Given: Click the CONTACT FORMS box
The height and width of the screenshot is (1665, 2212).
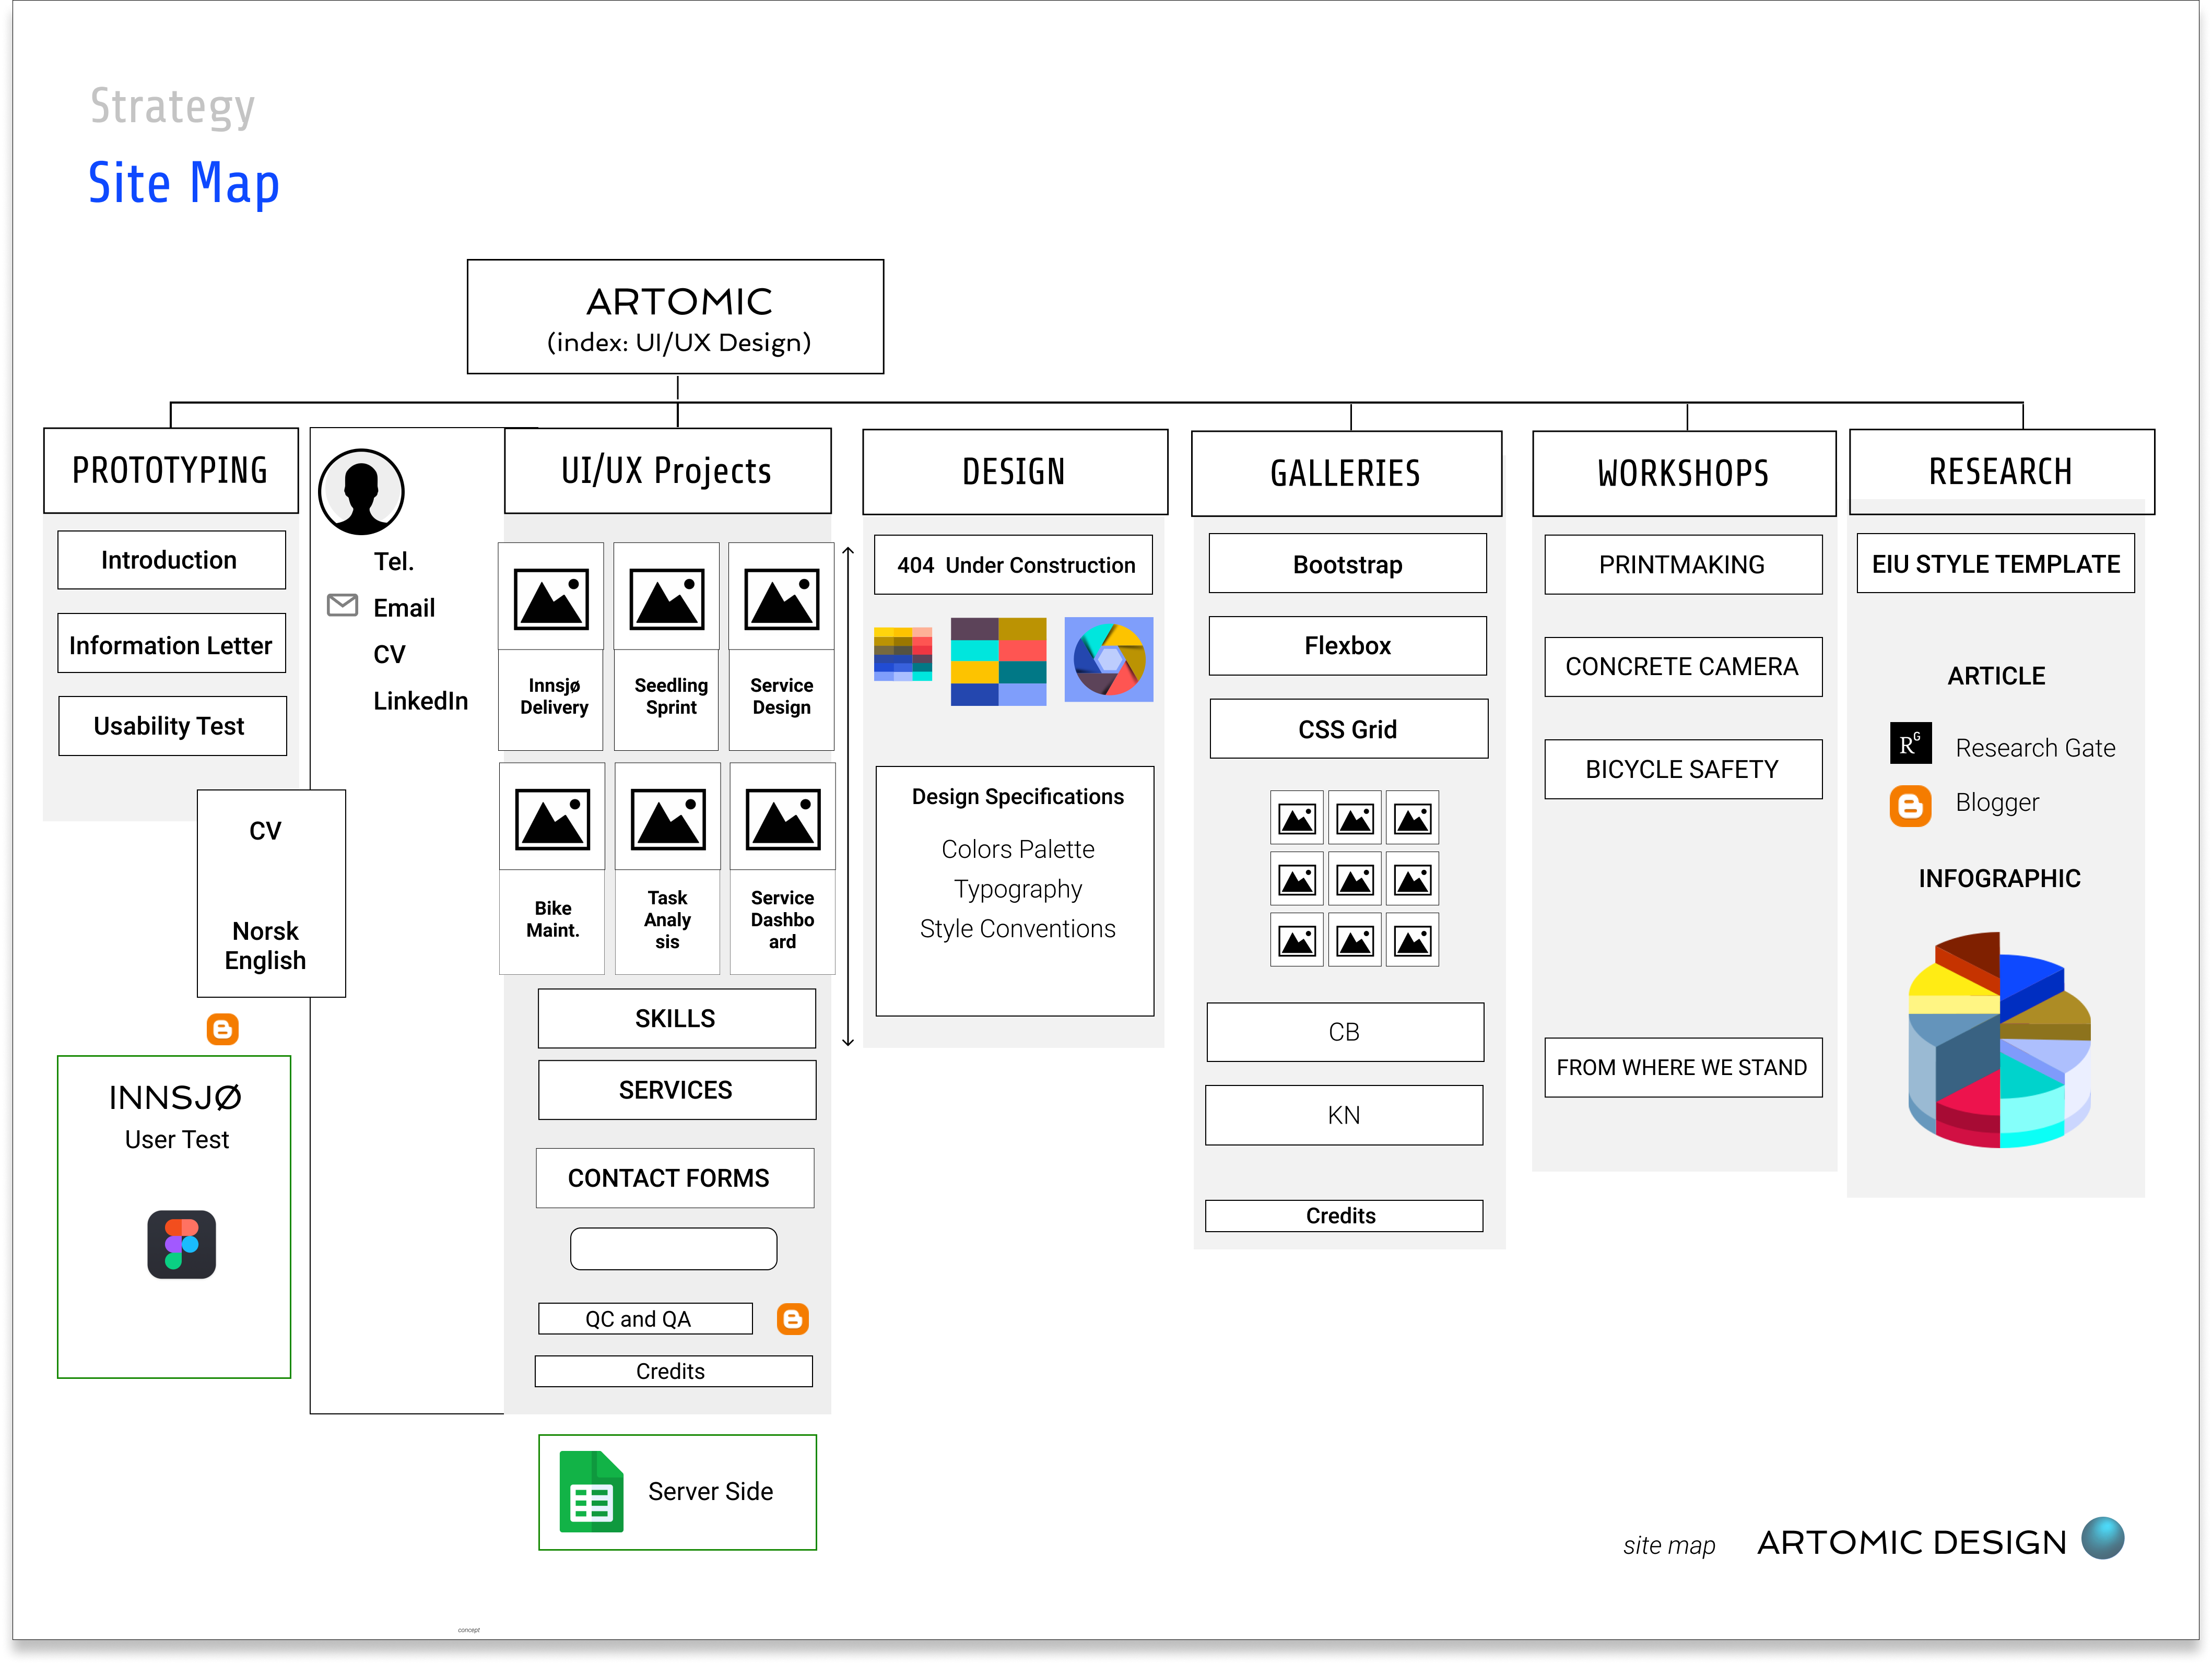Looking at the screenshot, I should click(675, 1178).
